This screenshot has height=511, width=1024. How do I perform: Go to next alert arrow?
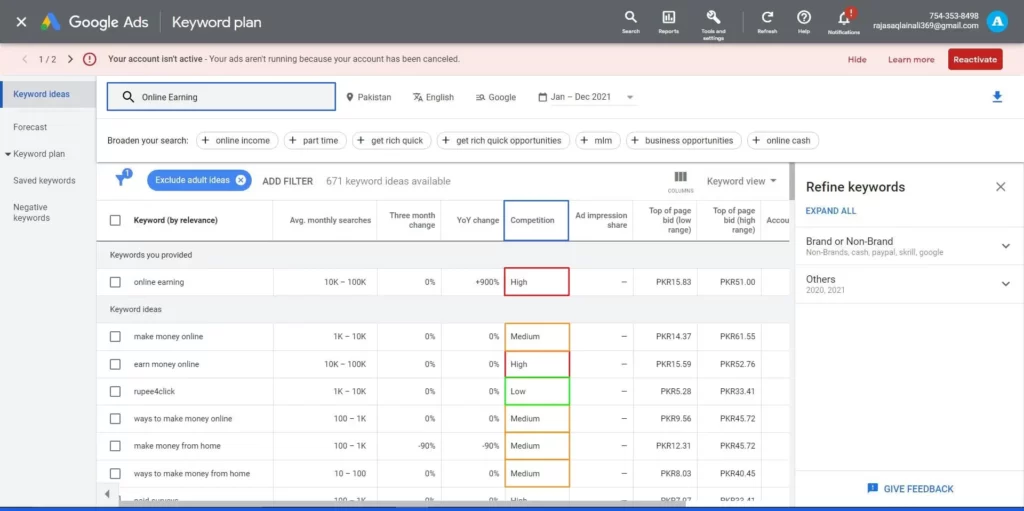pyautogui.click(x=71, y=59)
